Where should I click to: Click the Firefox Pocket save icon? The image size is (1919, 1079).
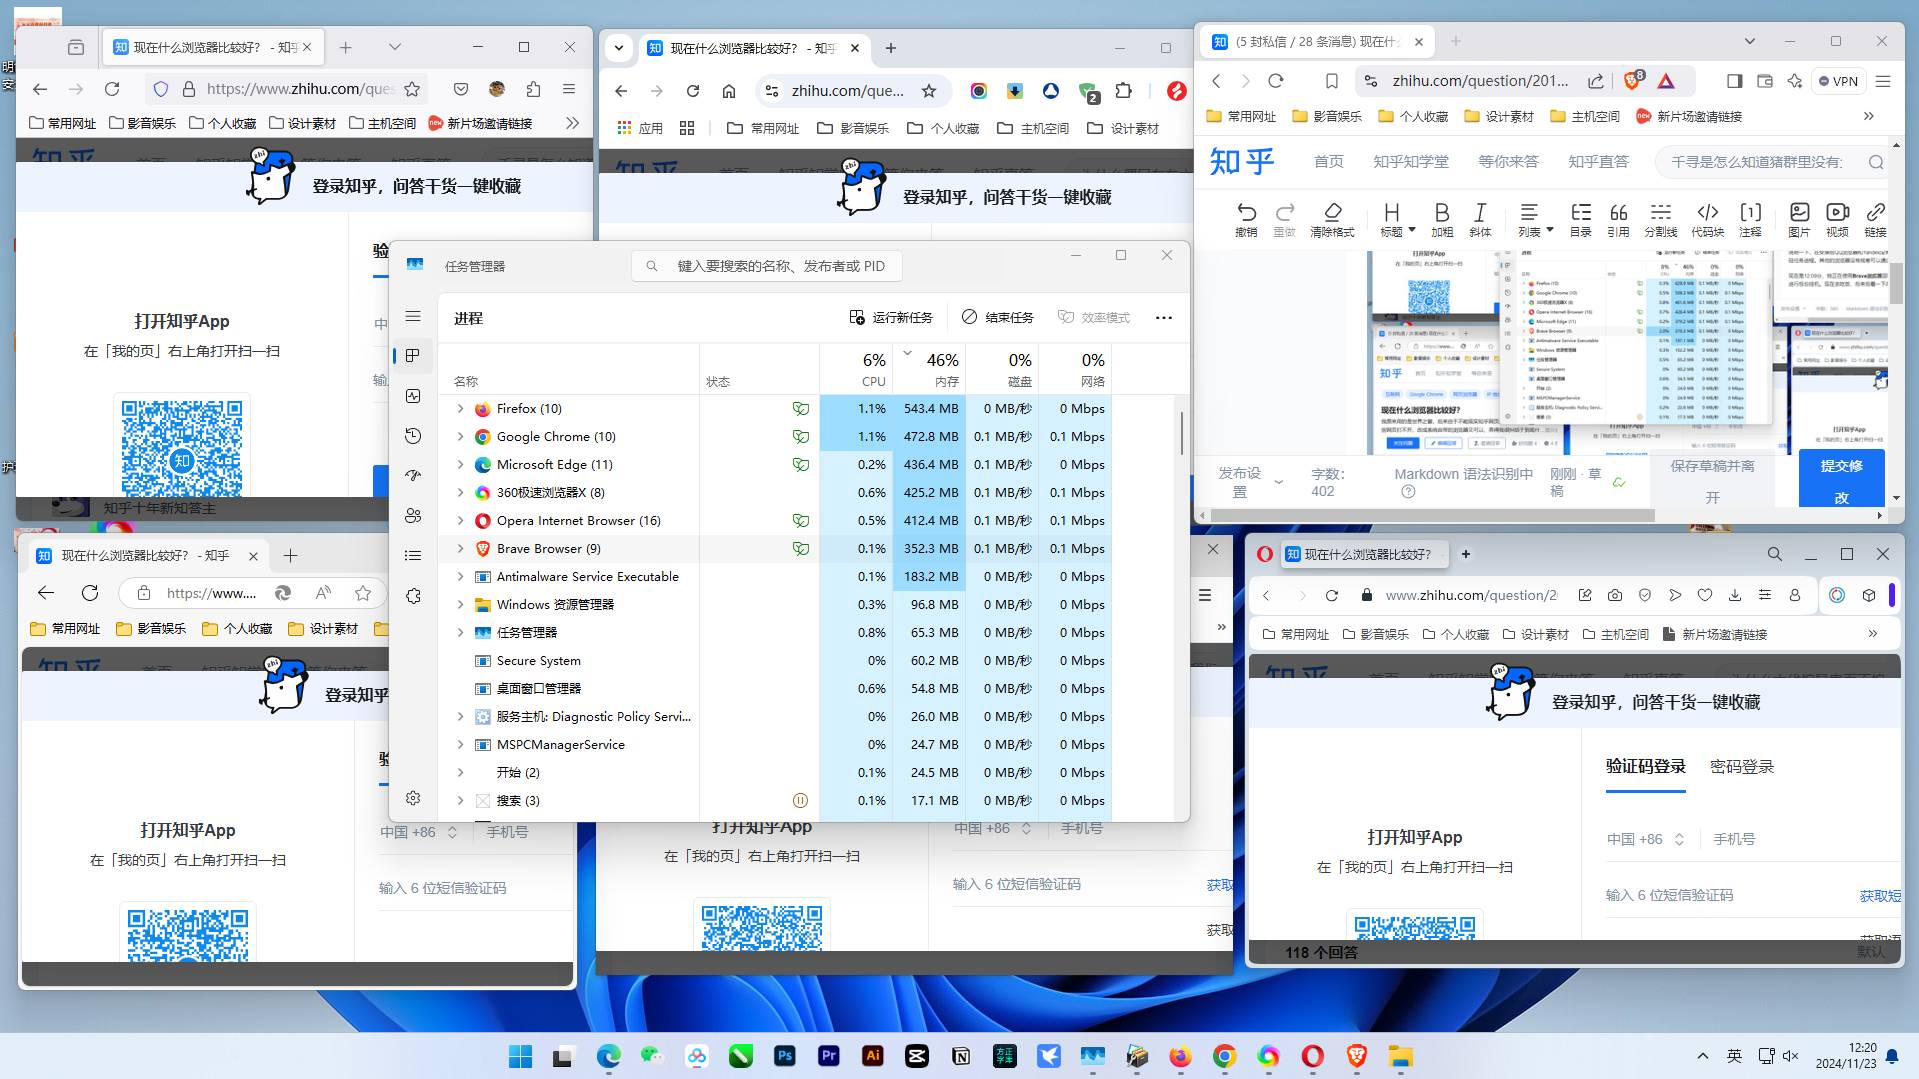461,89
